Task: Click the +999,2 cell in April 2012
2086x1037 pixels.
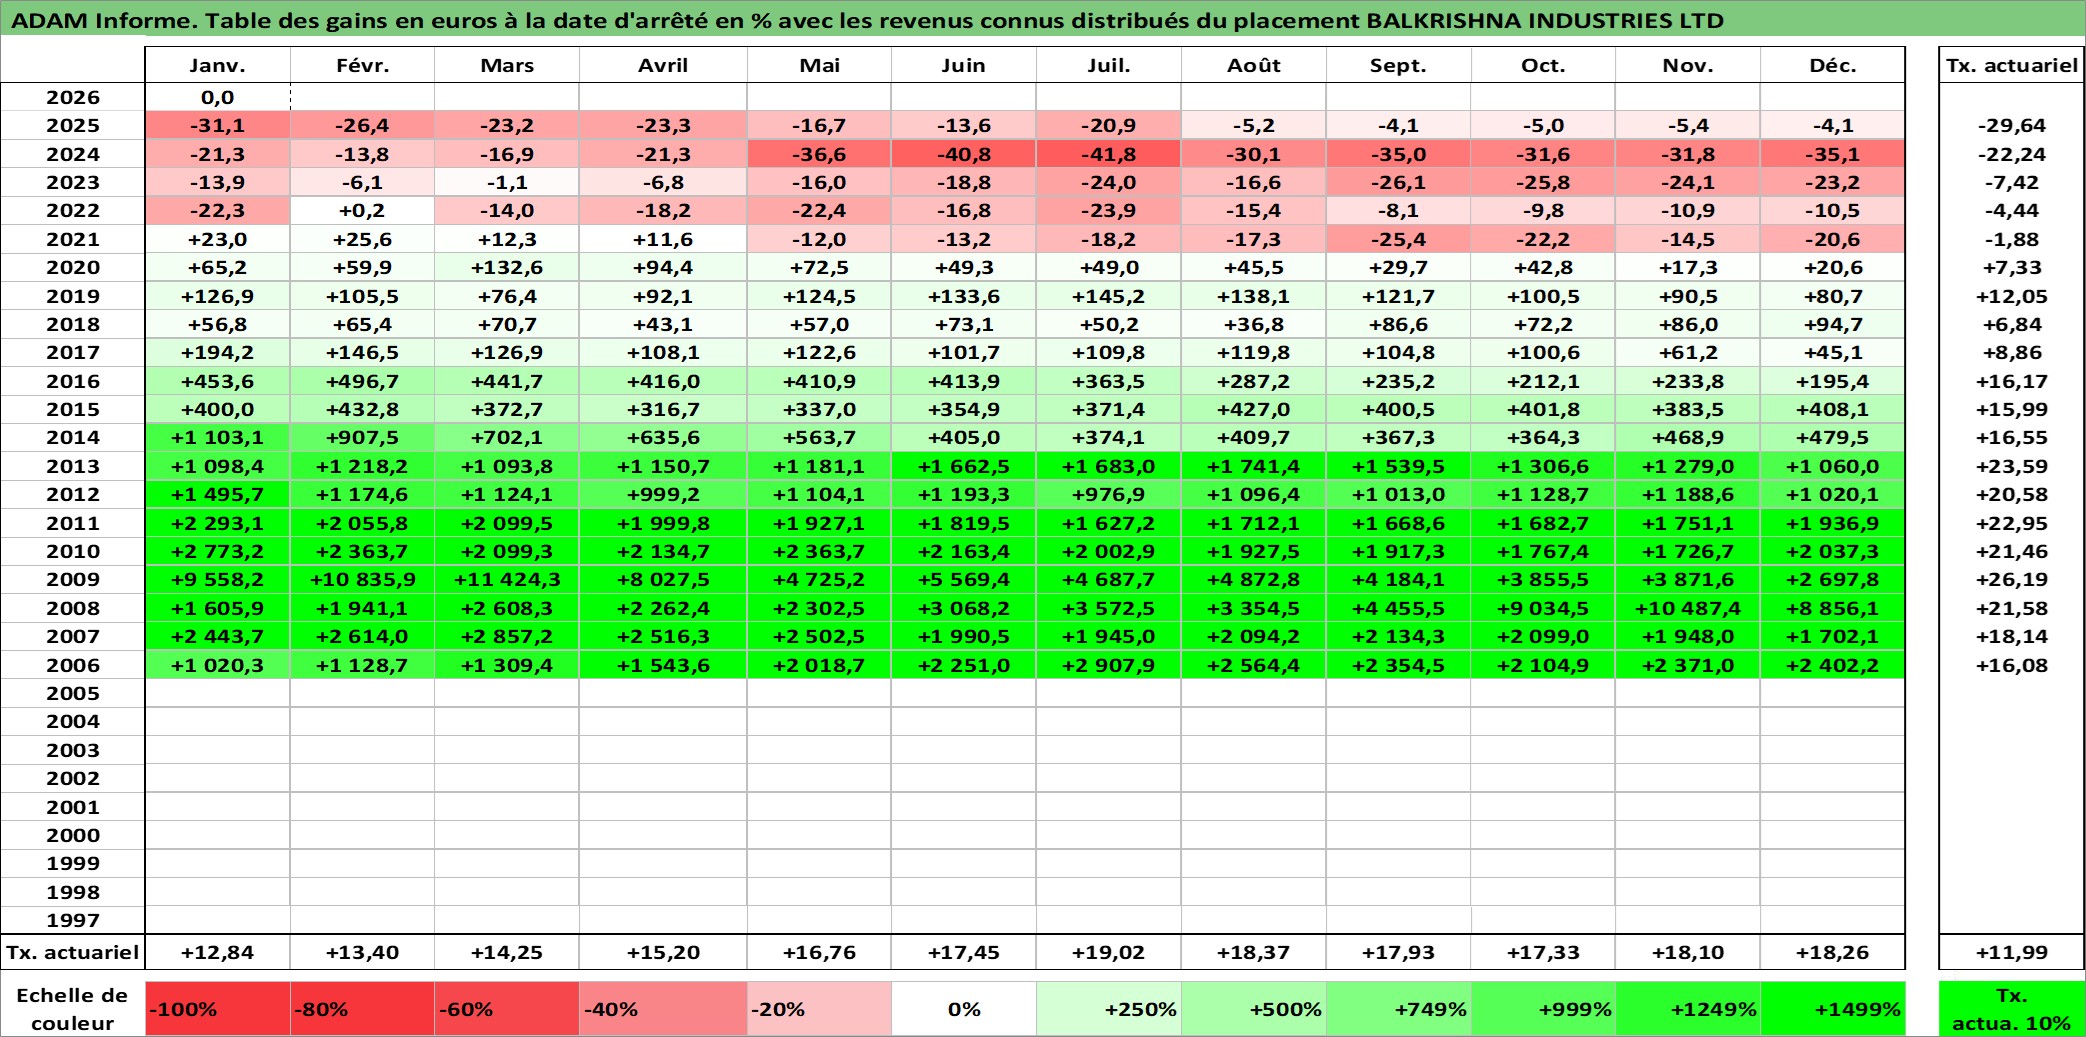Action: coord(663,494)
